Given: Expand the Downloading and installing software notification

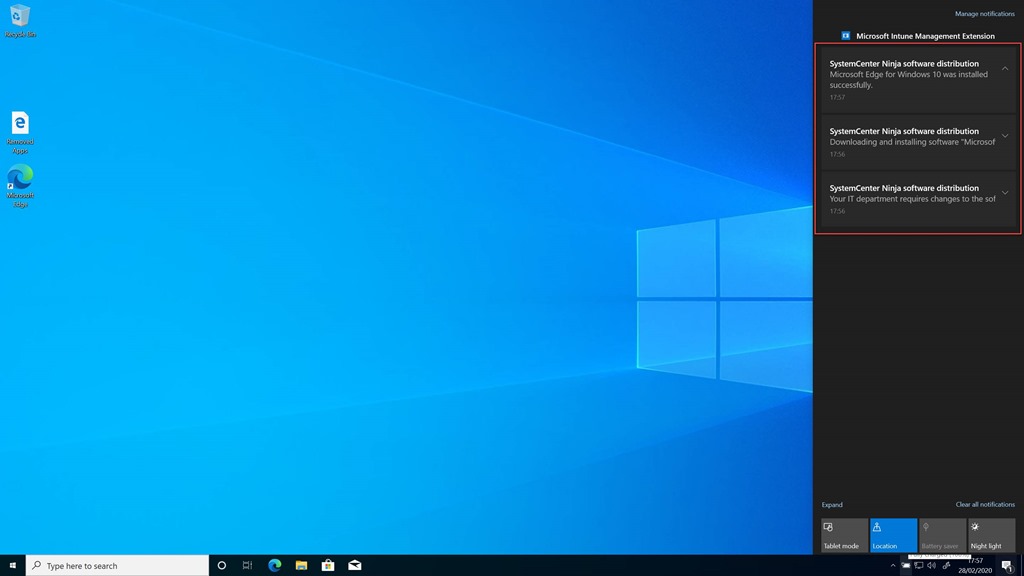Looking at the screenshot, I should pyautogui.click(x=1005, y=136).
